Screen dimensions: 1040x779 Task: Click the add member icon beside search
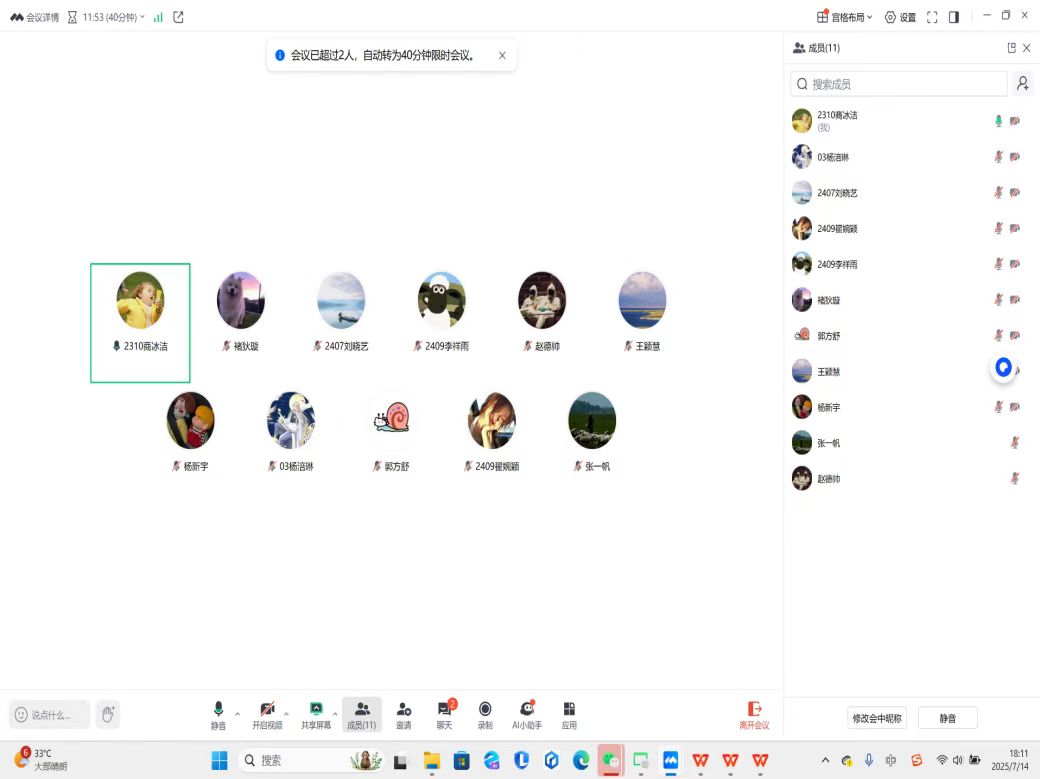point(1022,84)
